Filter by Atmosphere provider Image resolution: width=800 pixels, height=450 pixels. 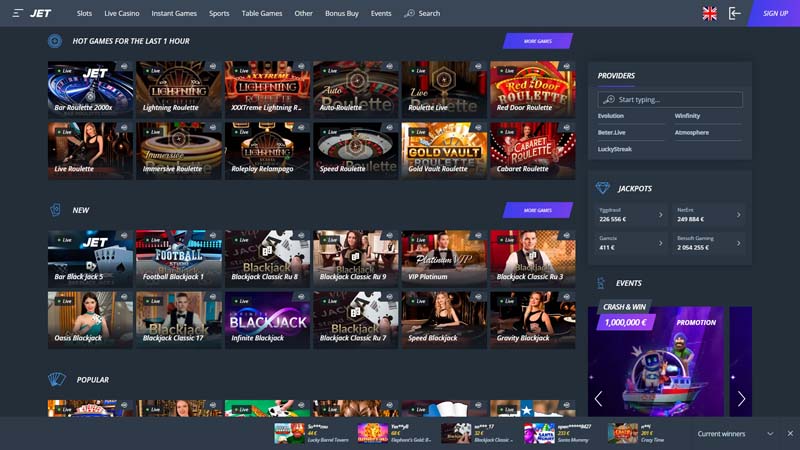click(x=692, y=133)
